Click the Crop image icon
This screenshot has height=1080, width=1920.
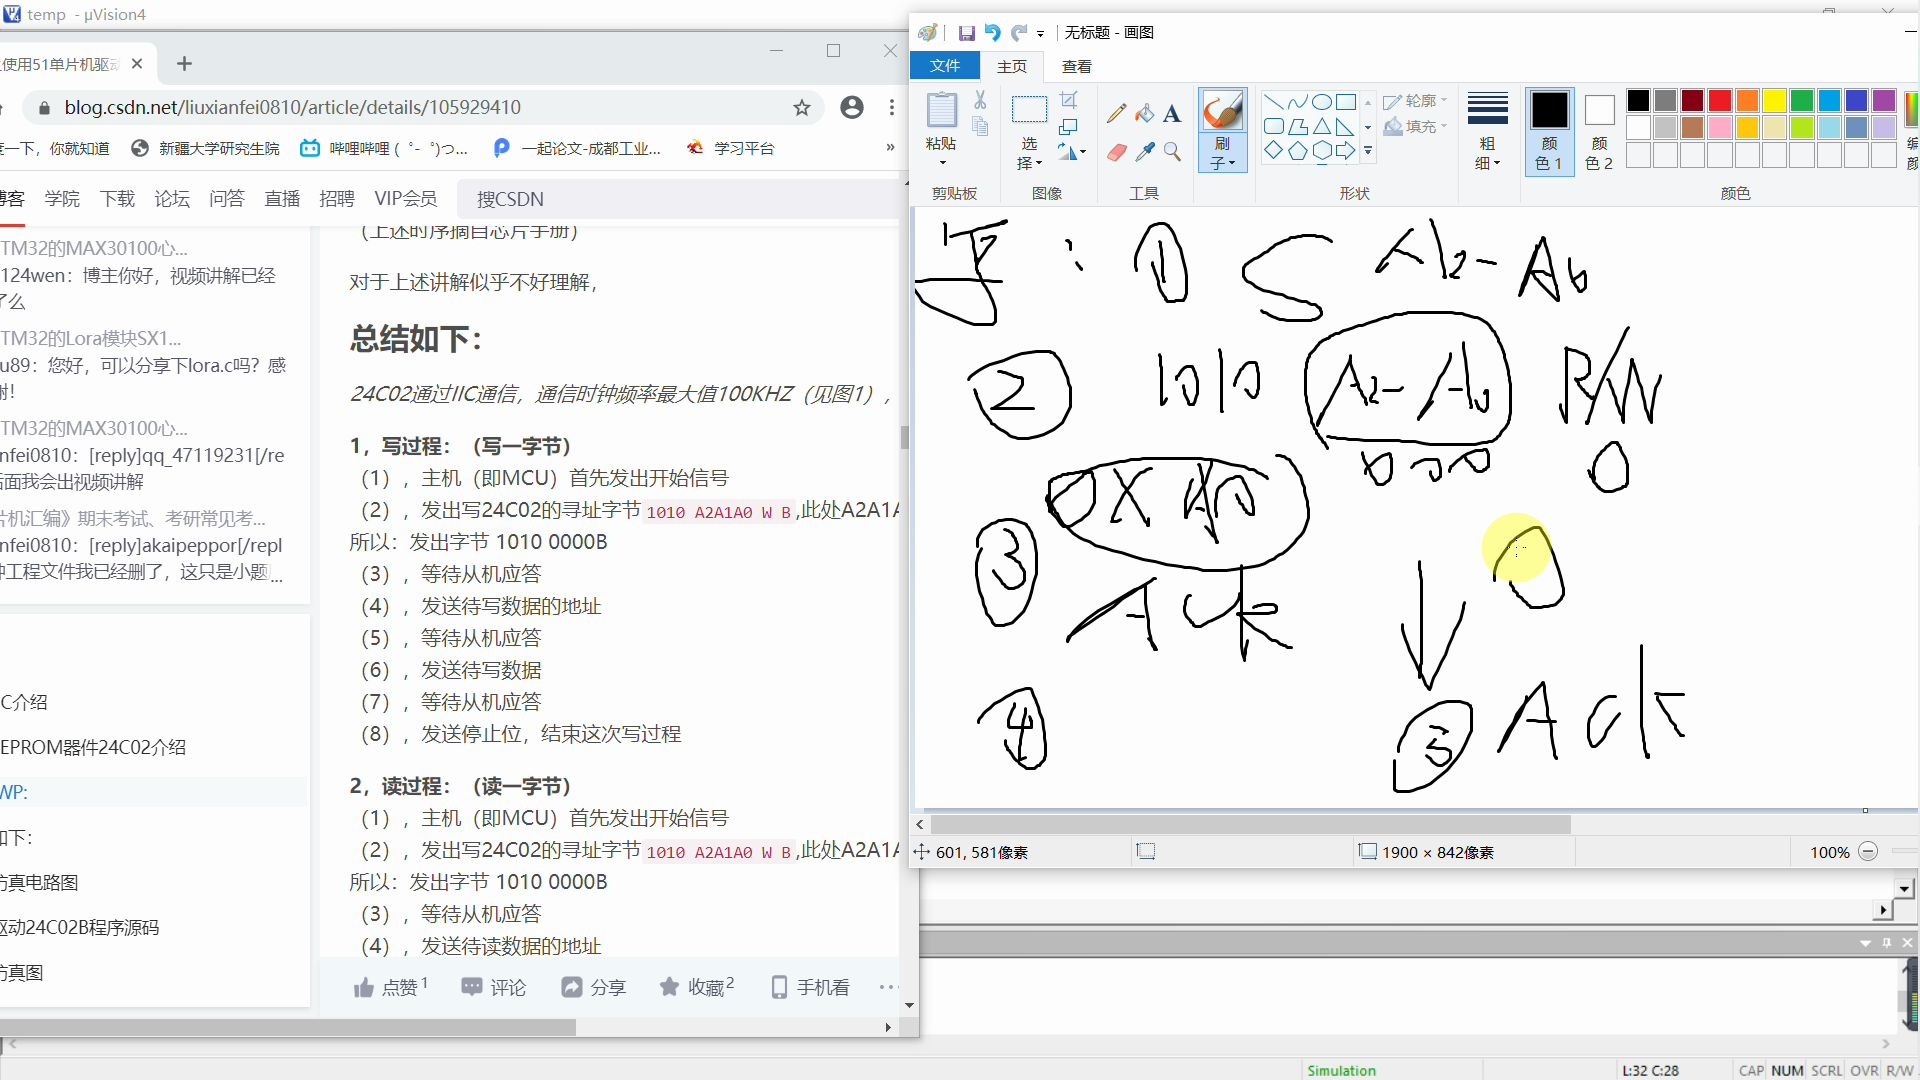pos(1069,100)
